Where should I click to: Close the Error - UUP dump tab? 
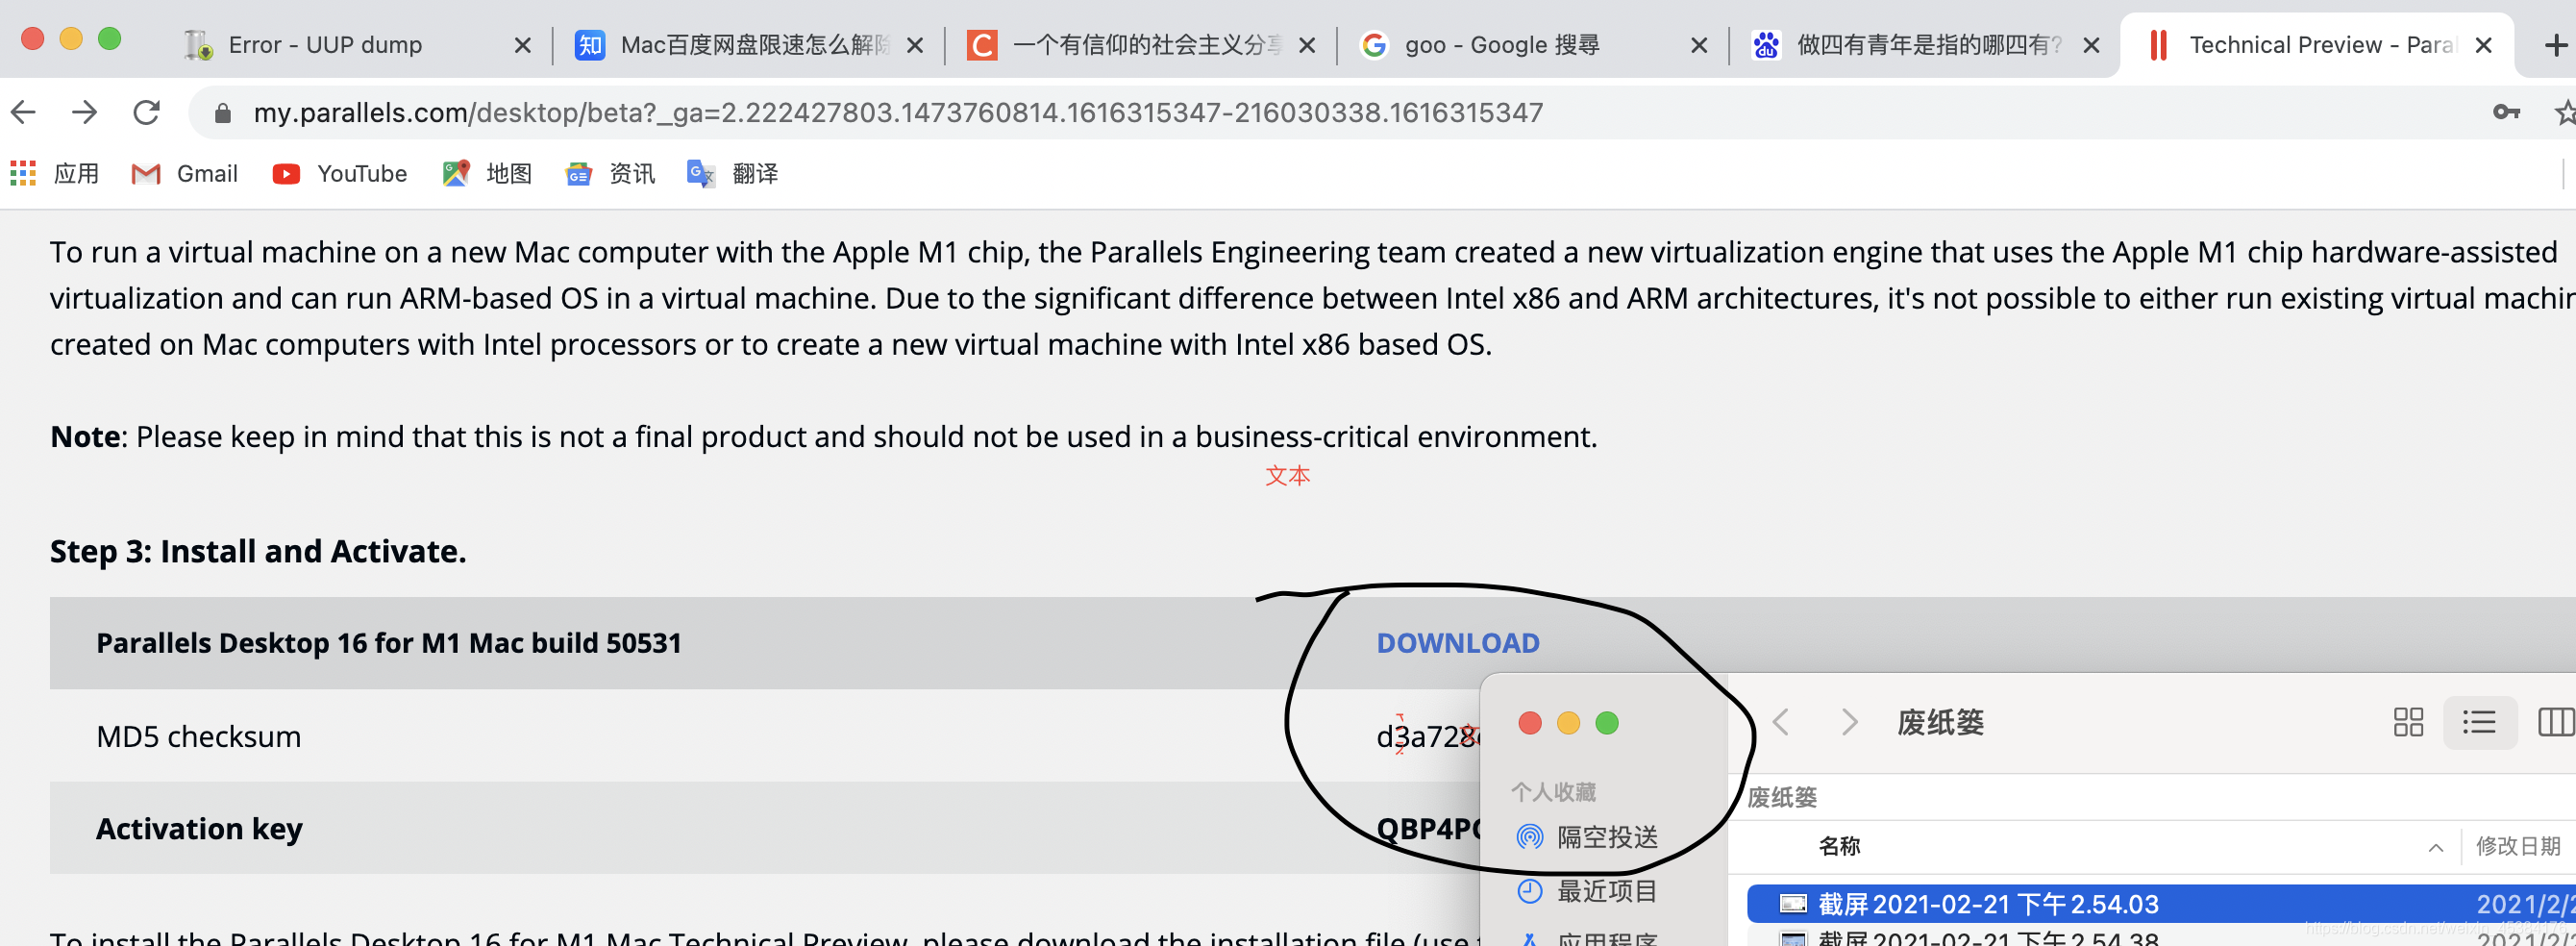click(x=522, y=45)
